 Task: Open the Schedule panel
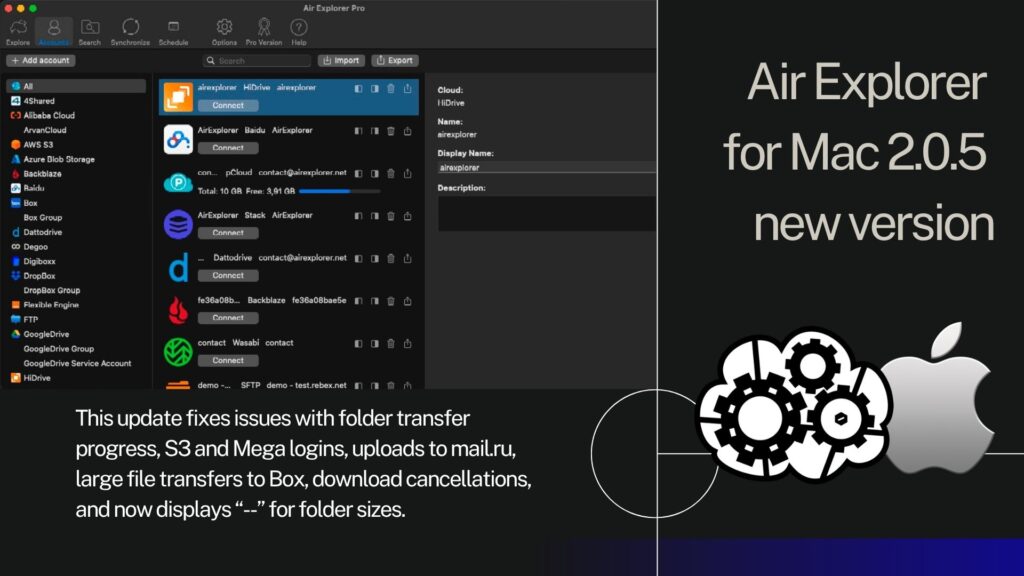173,30
